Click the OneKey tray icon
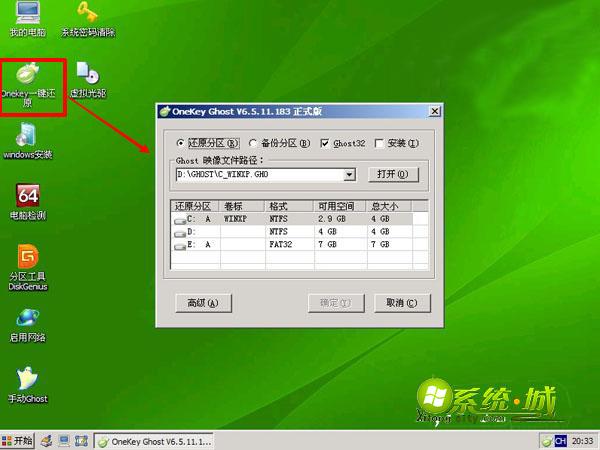The width and height of the screenshot is (600, 450). point(548,442)
